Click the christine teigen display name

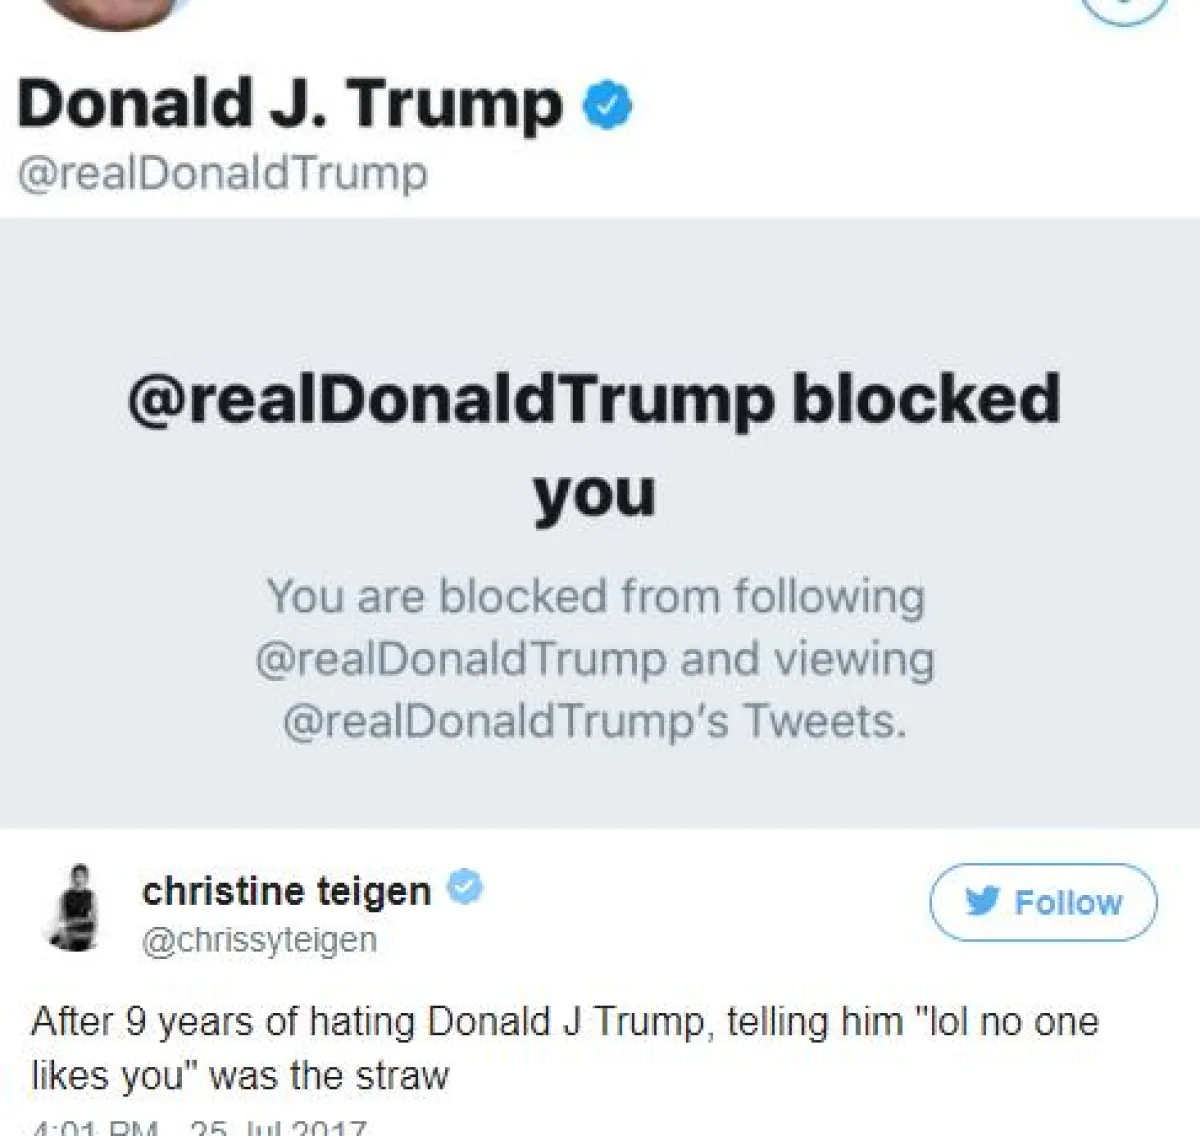point(286,890)
